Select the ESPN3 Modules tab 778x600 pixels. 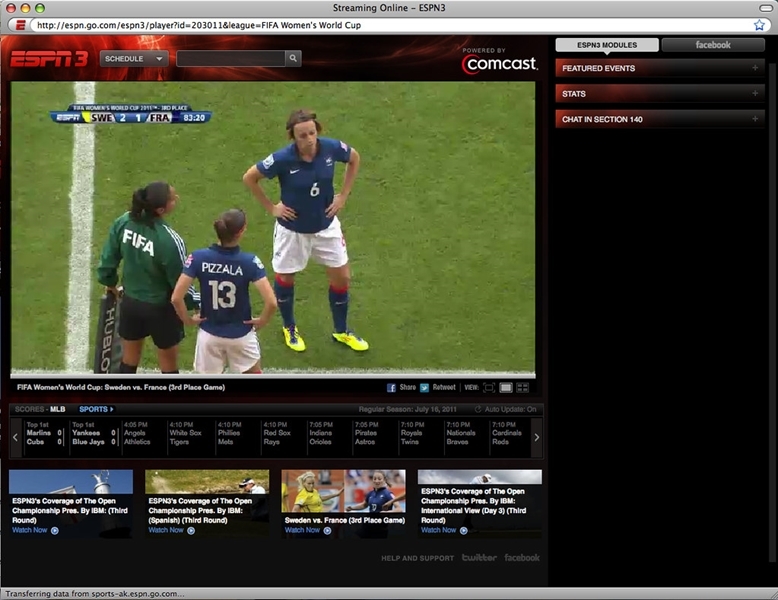(606, 45)
